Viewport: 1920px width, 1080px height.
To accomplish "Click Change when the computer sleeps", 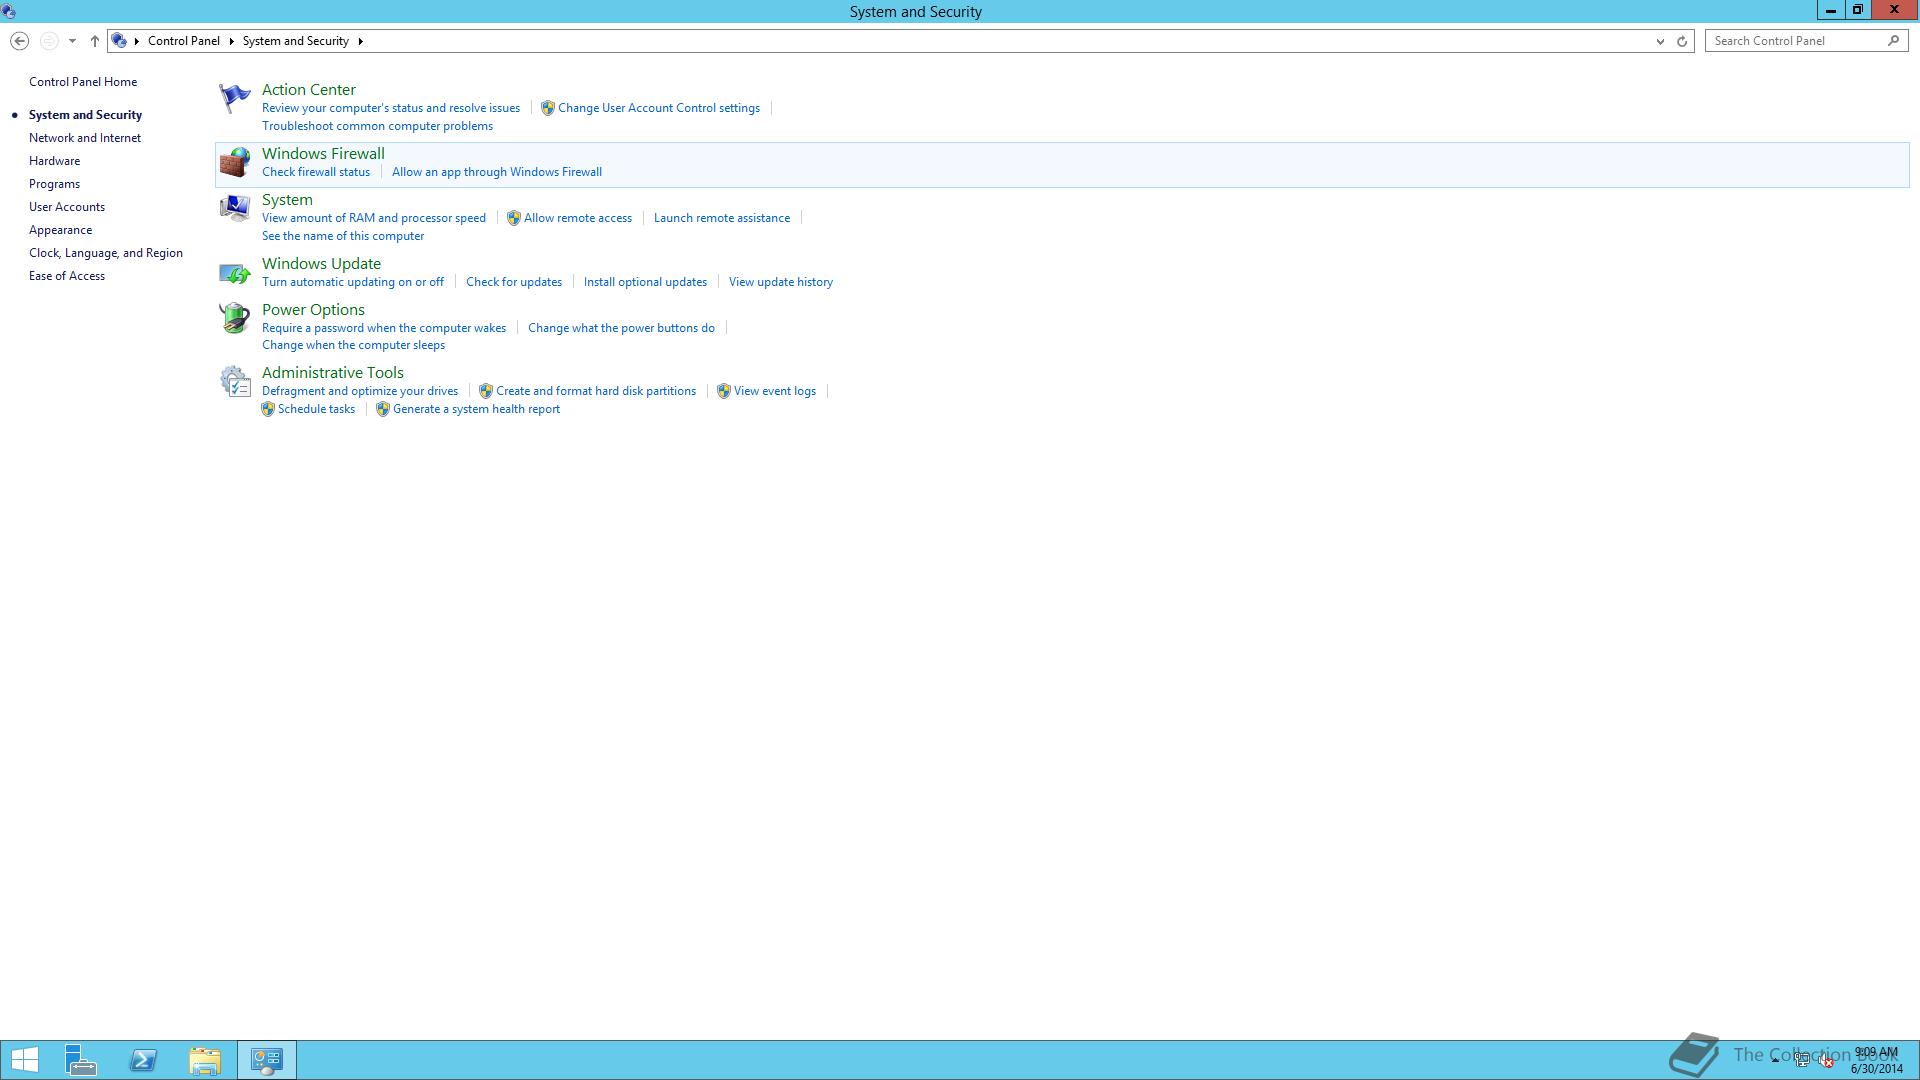I will (x=353, y=345).
